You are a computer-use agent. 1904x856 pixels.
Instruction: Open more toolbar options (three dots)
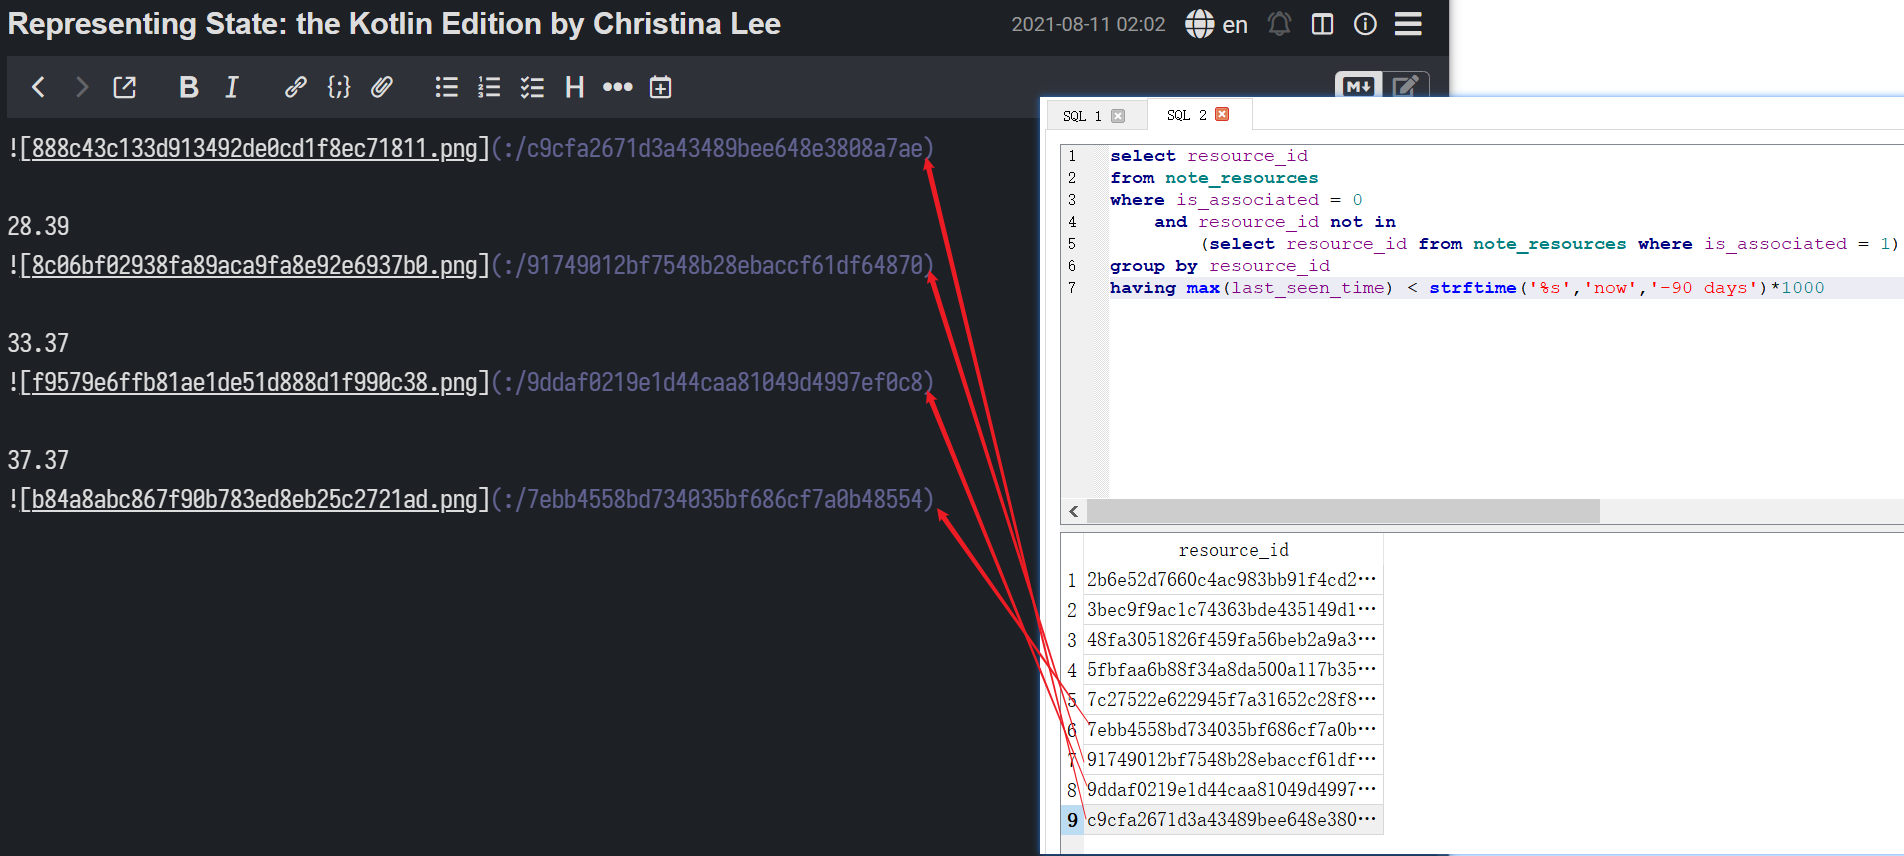click(617, 87)
